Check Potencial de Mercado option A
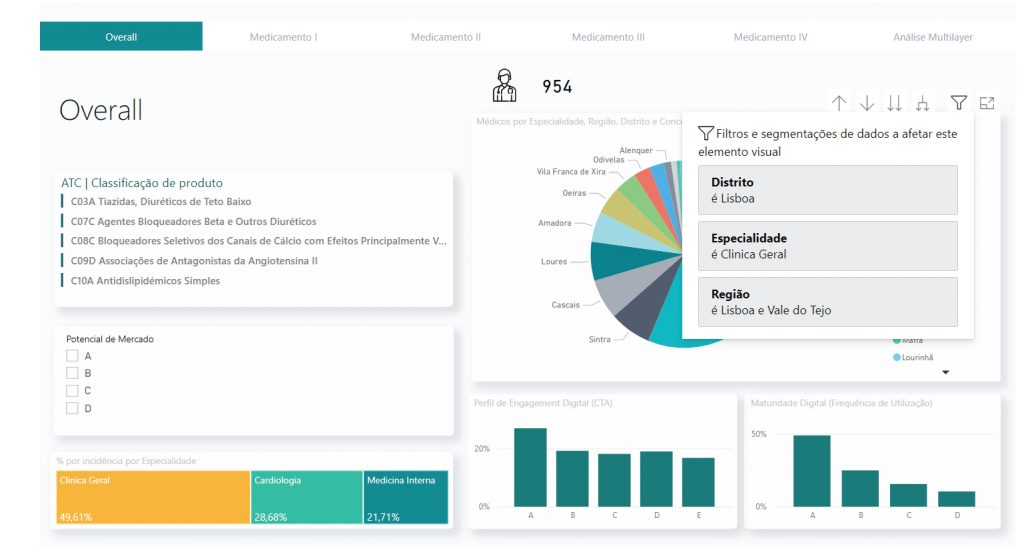Image resolution: width=1024 pixels, height=548 pixels. 72,356
